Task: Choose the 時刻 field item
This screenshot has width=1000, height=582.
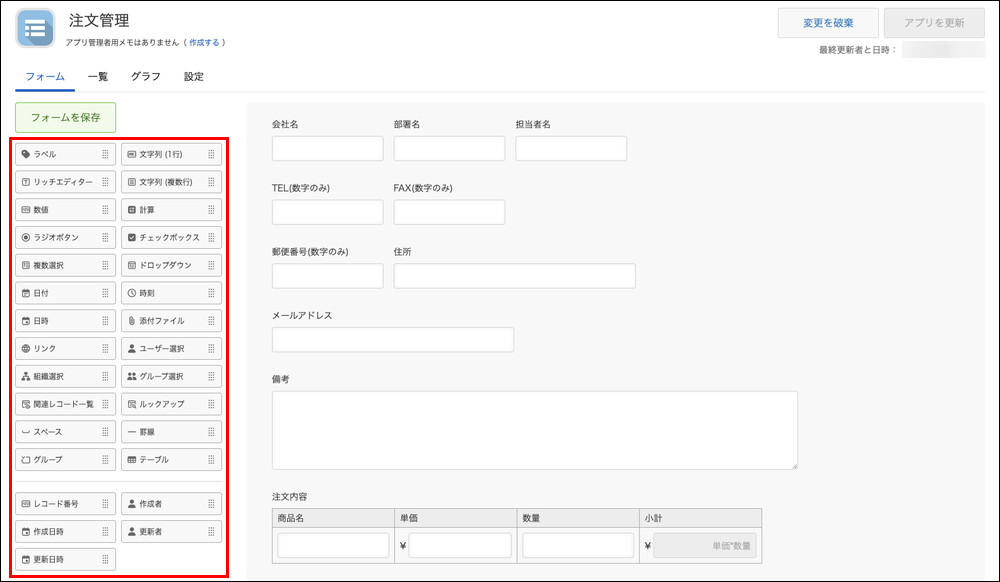Action: 172,293
